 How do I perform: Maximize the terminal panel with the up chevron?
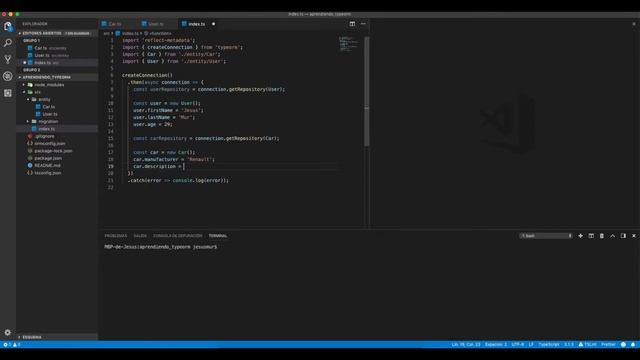point(612,236)
